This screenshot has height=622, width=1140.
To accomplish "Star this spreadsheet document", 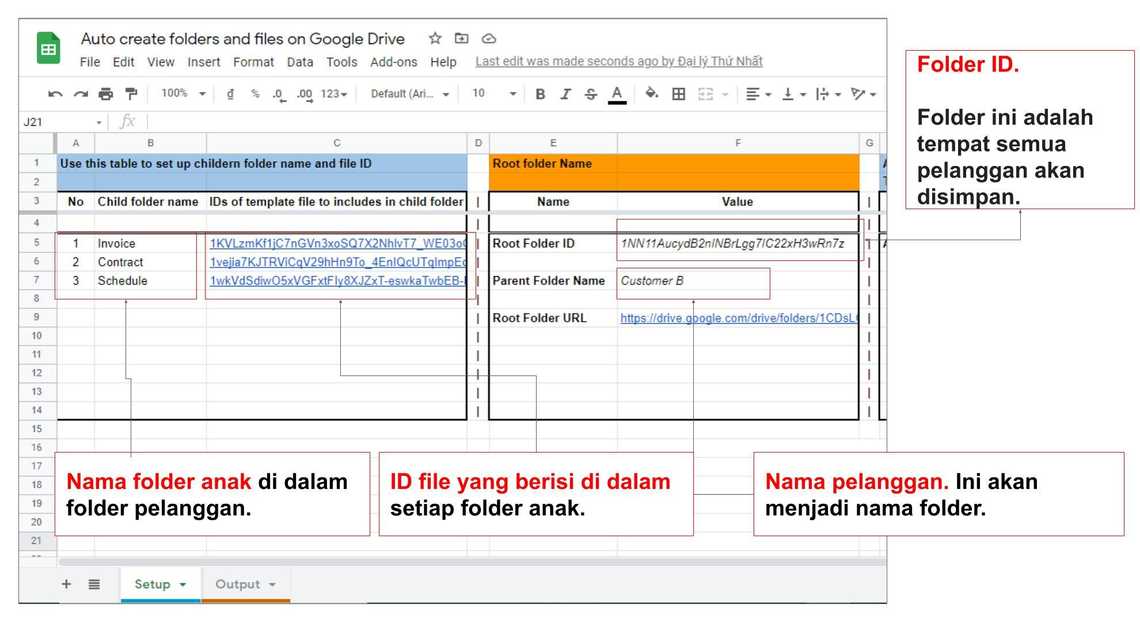I will click(x=435, y=39).
